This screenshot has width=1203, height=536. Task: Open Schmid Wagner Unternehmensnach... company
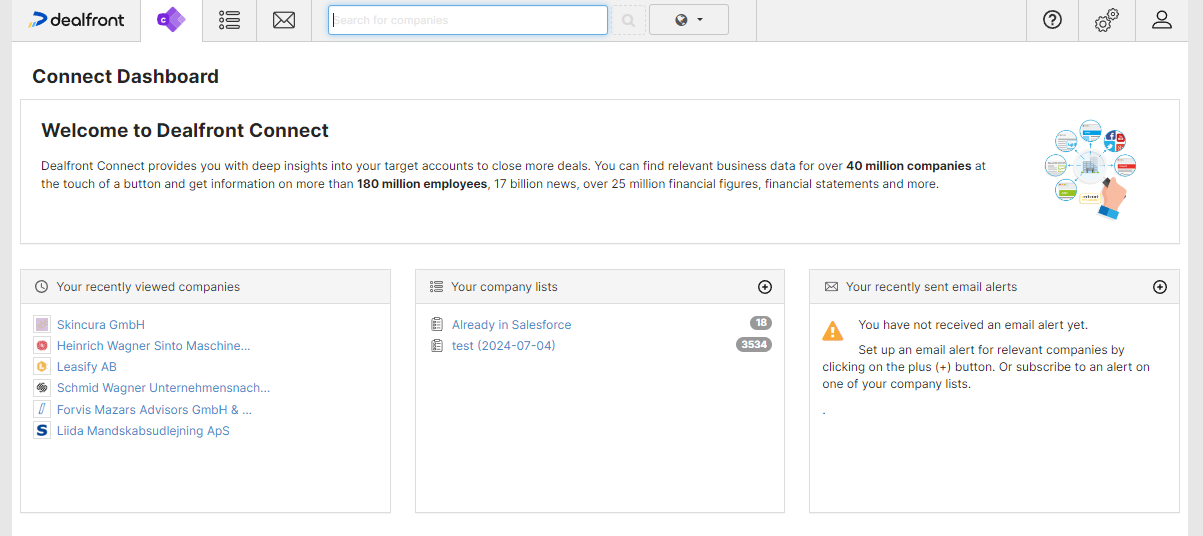164,388
